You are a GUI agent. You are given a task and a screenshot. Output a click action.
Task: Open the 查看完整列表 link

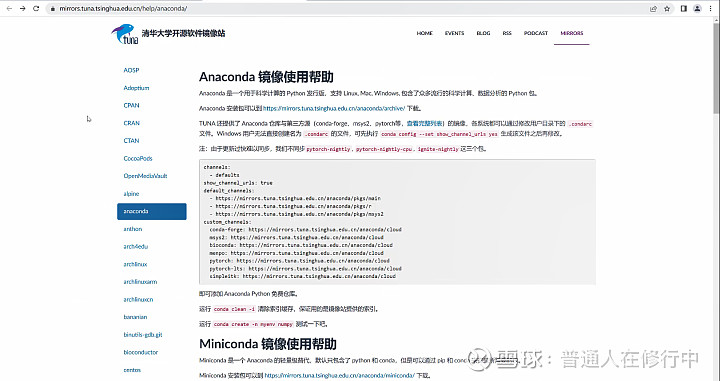(x=425, y=124)
